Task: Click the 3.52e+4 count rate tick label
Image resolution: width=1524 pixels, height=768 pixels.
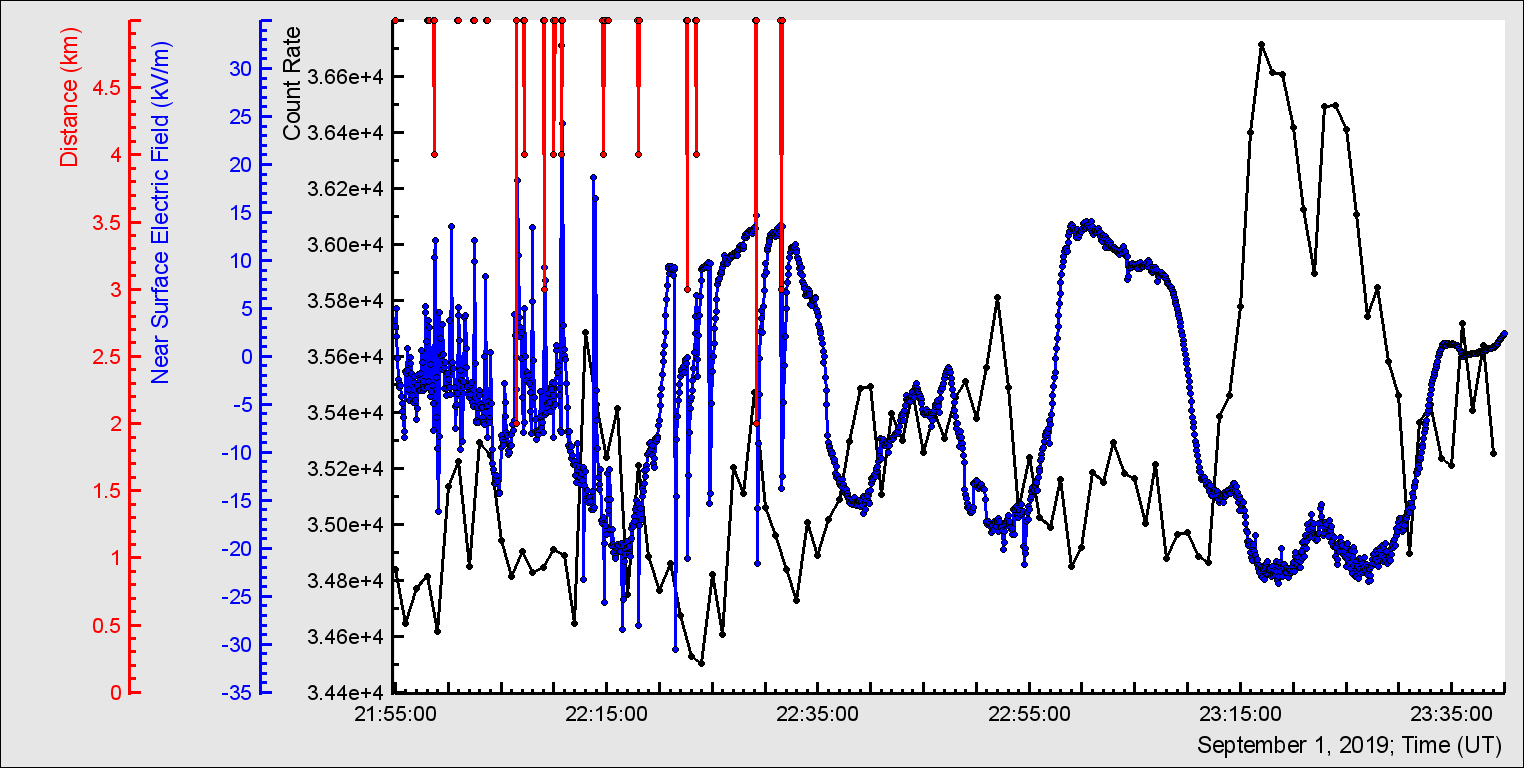Action: (344, 469)
